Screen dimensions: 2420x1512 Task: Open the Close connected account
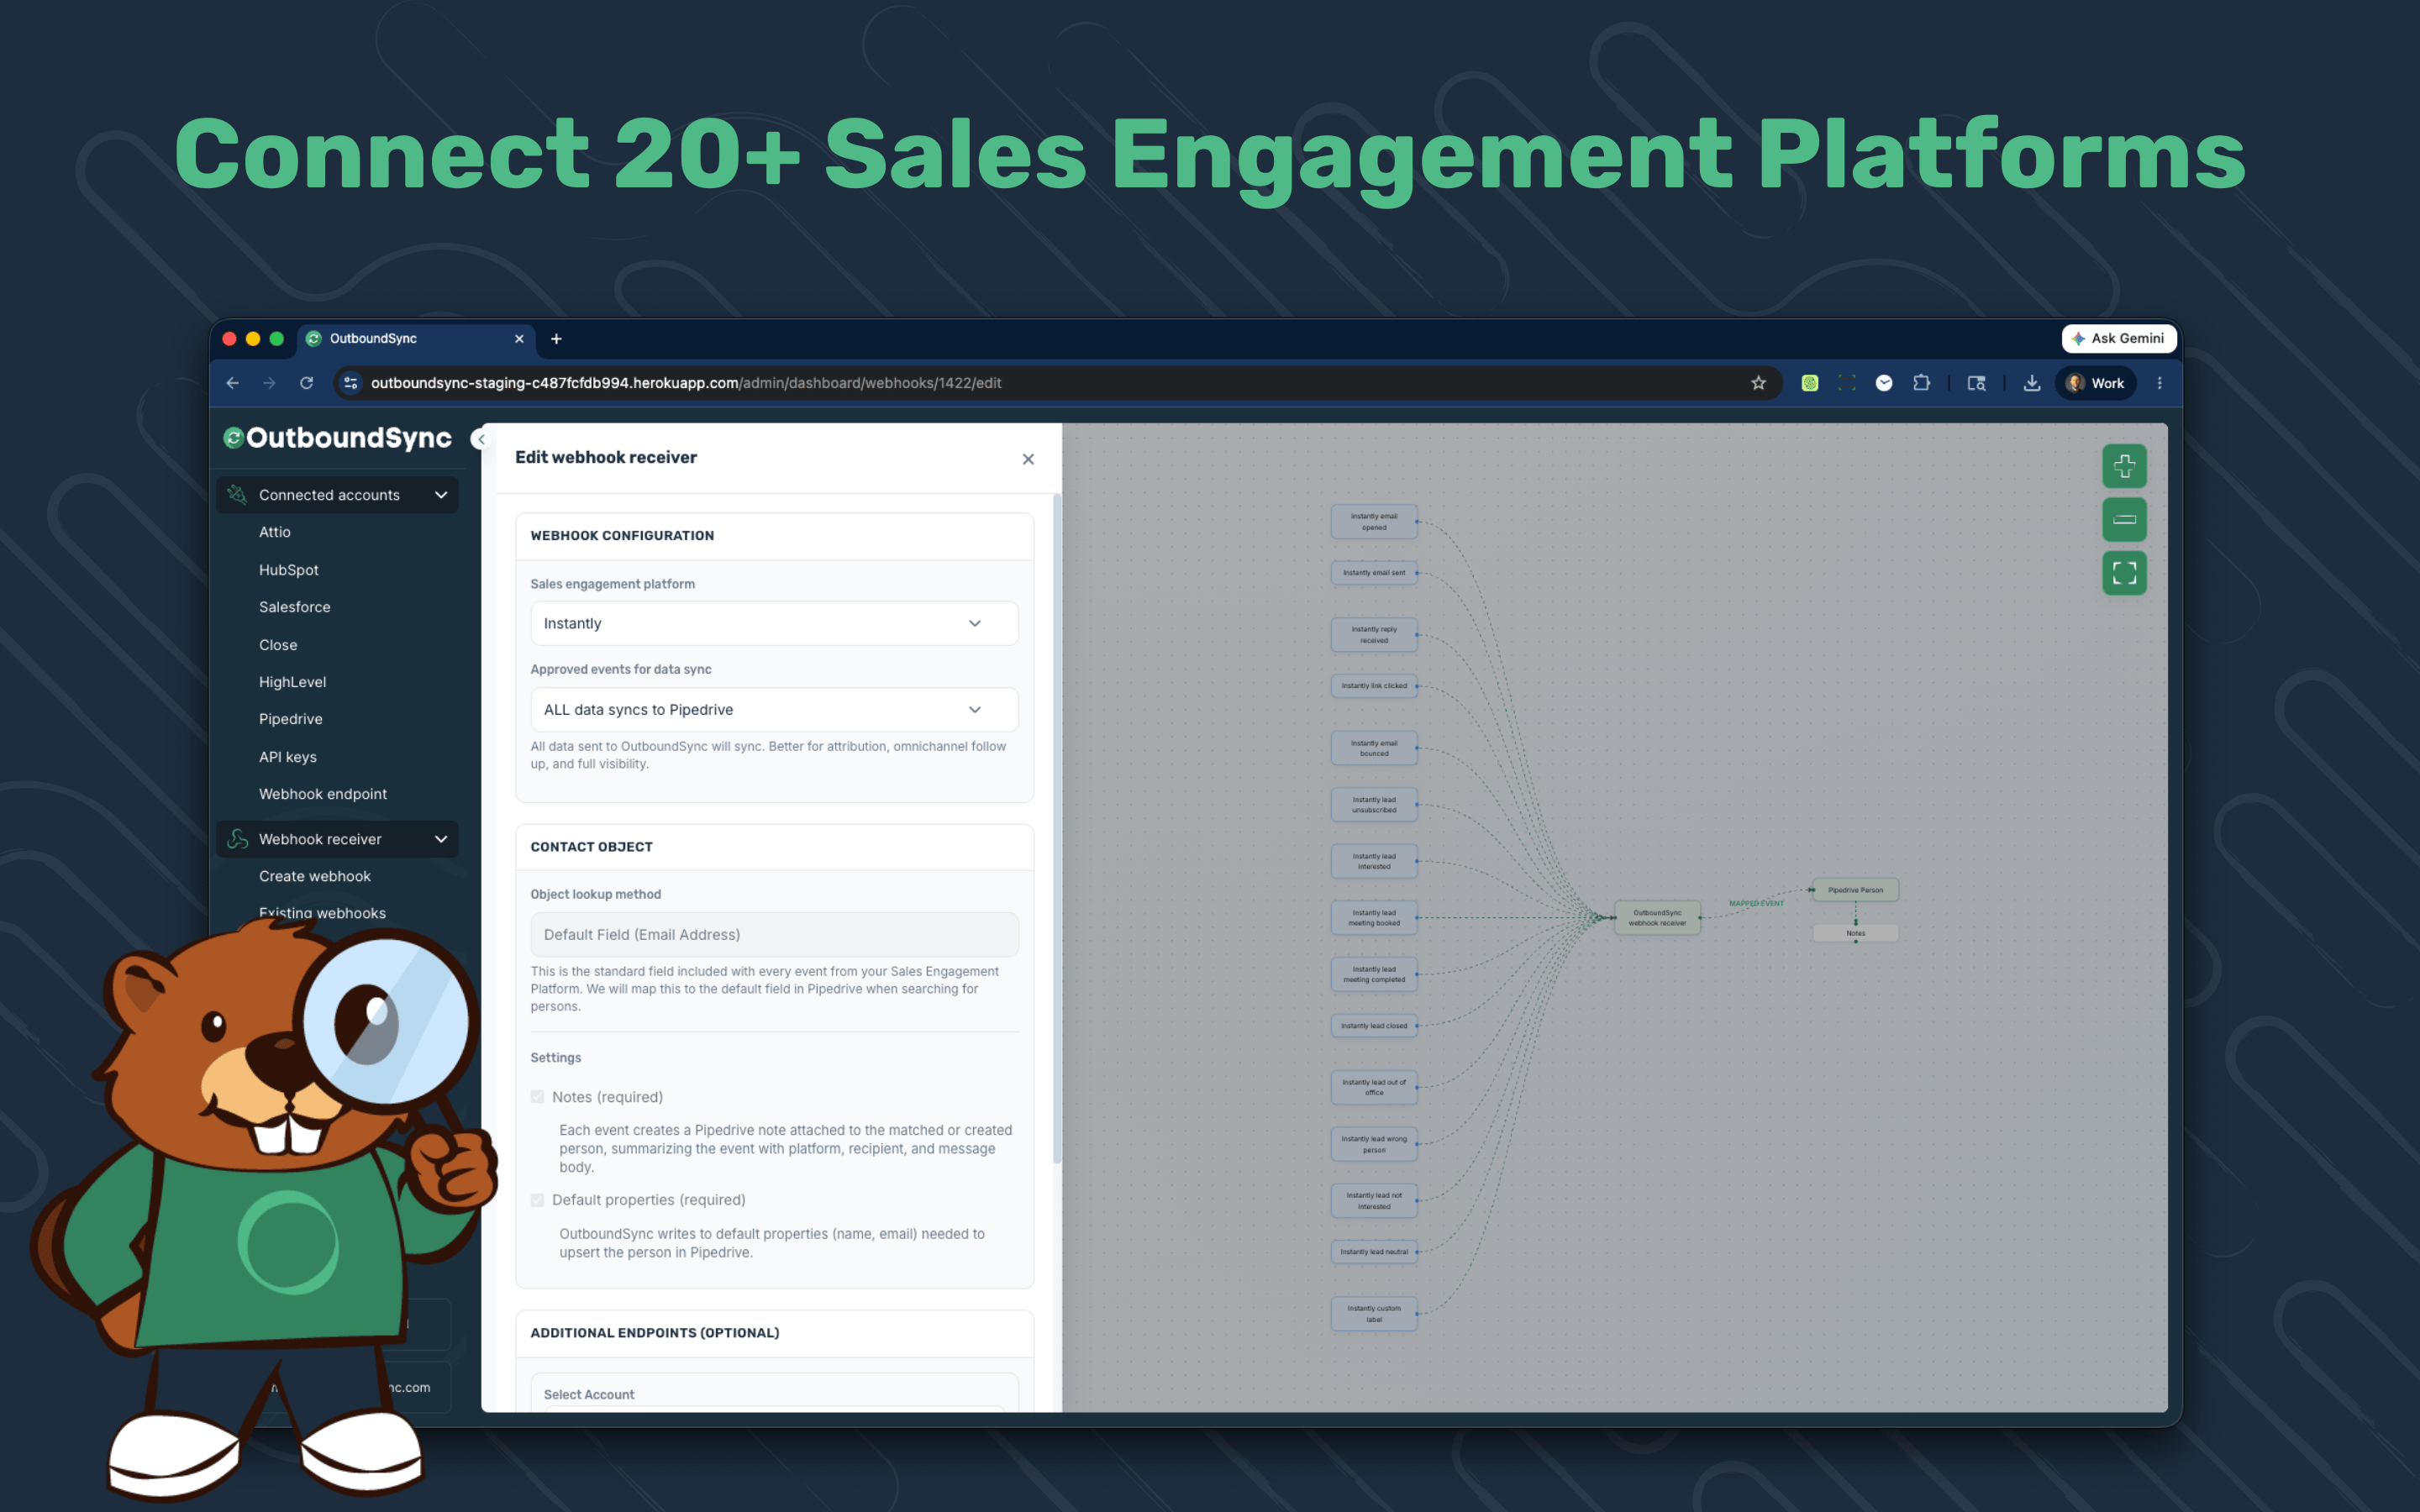coord(278,645)
